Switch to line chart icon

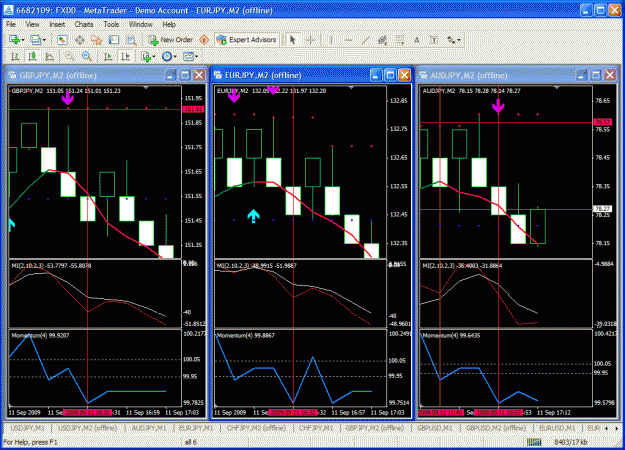49,56
